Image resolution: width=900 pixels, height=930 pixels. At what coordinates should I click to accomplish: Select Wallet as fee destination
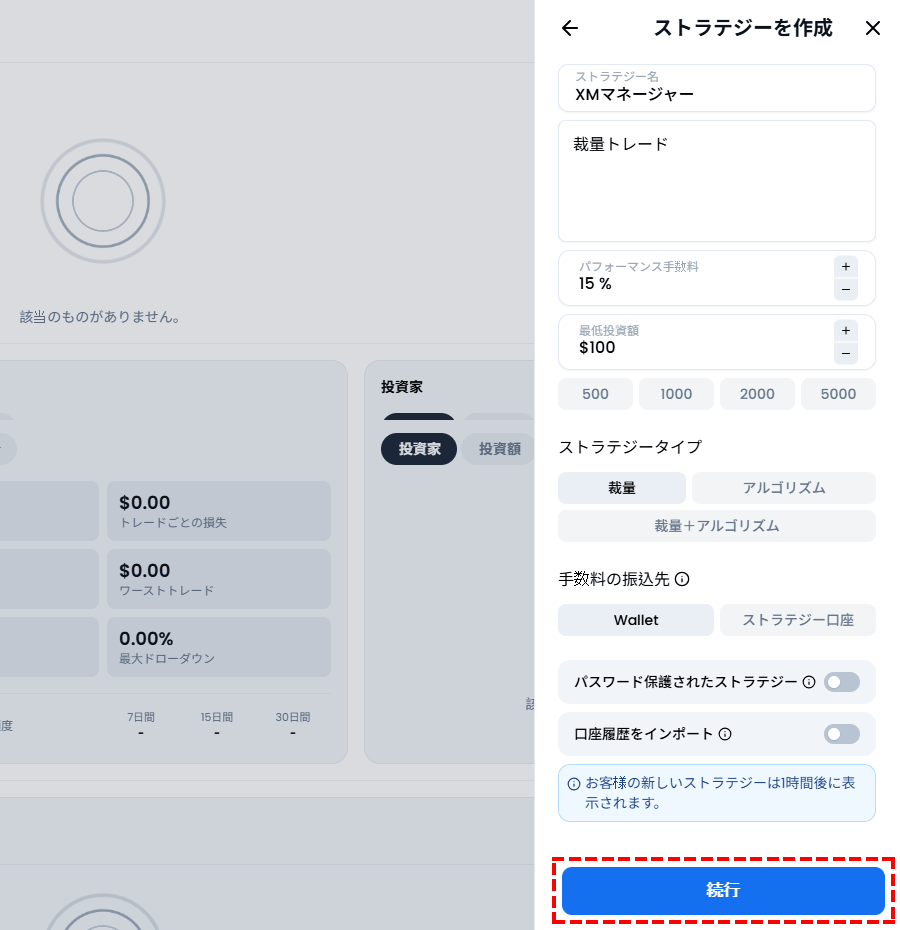(x=635, y=620)
